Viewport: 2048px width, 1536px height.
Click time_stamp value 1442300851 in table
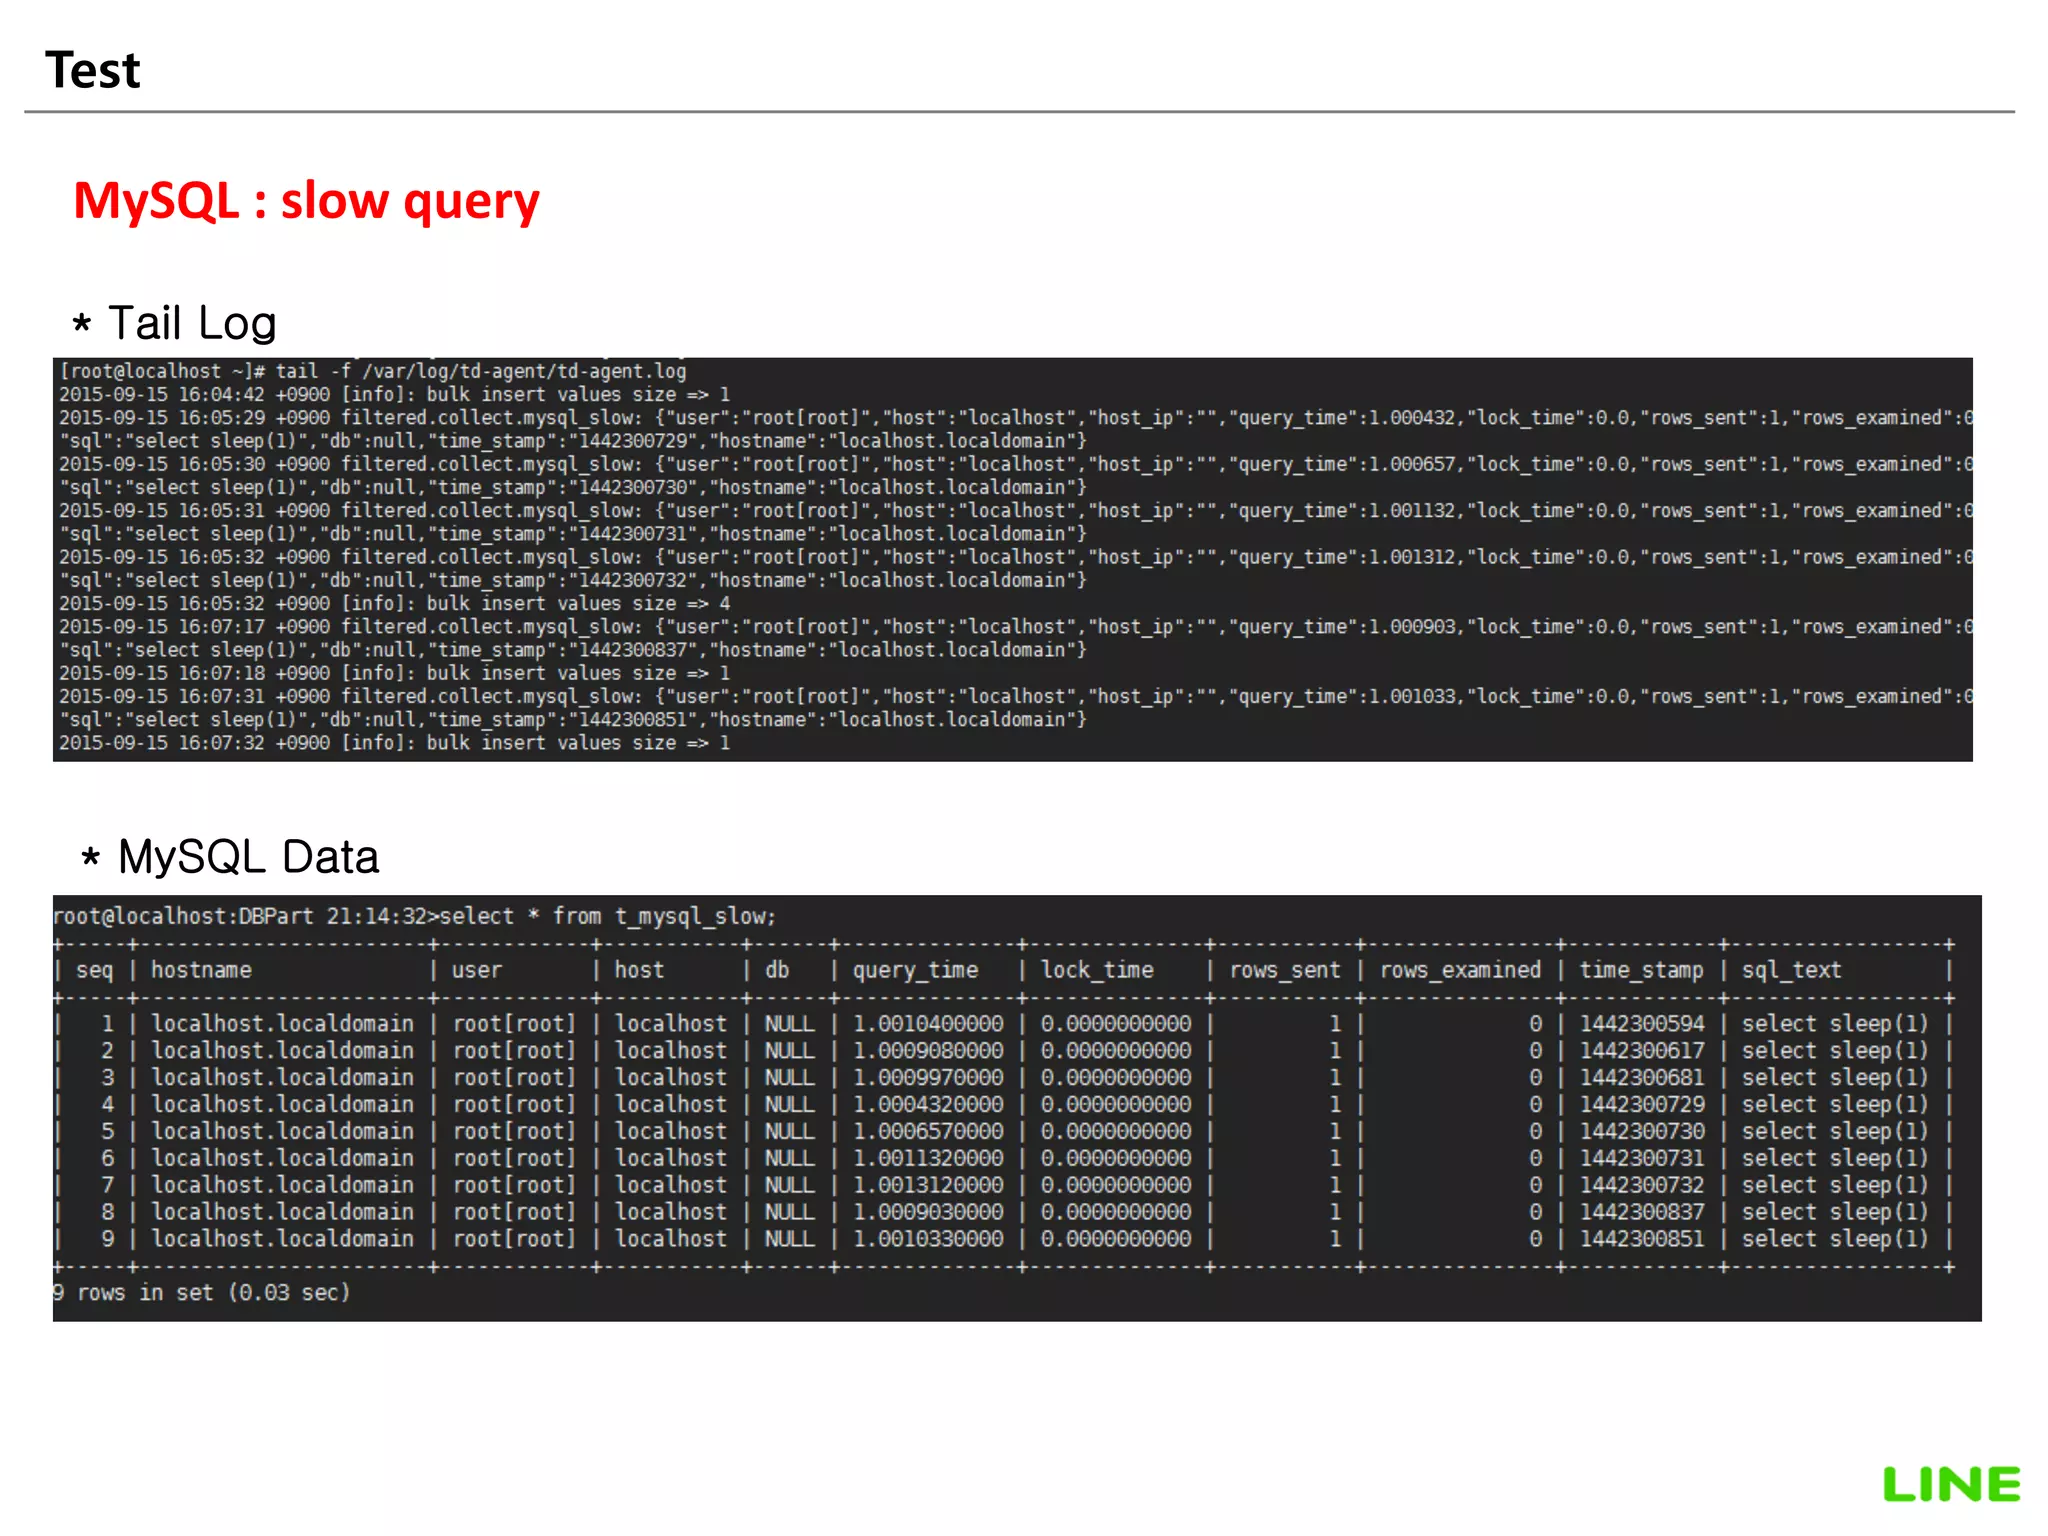click(x=1642, y=1239)
